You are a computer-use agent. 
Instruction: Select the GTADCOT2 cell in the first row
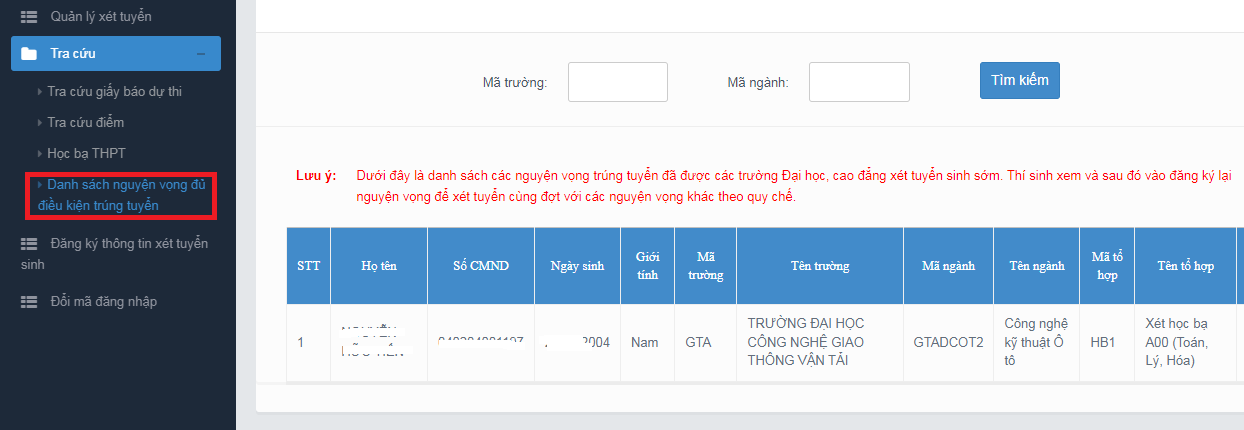948,342
